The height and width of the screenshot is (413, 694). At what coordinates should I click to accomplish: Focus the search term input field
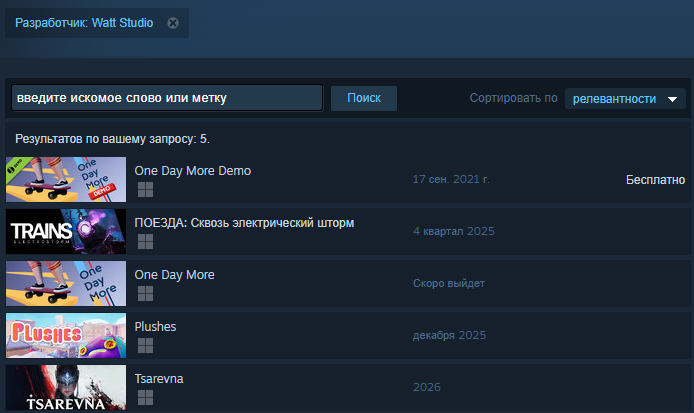[x=167, y=98]
